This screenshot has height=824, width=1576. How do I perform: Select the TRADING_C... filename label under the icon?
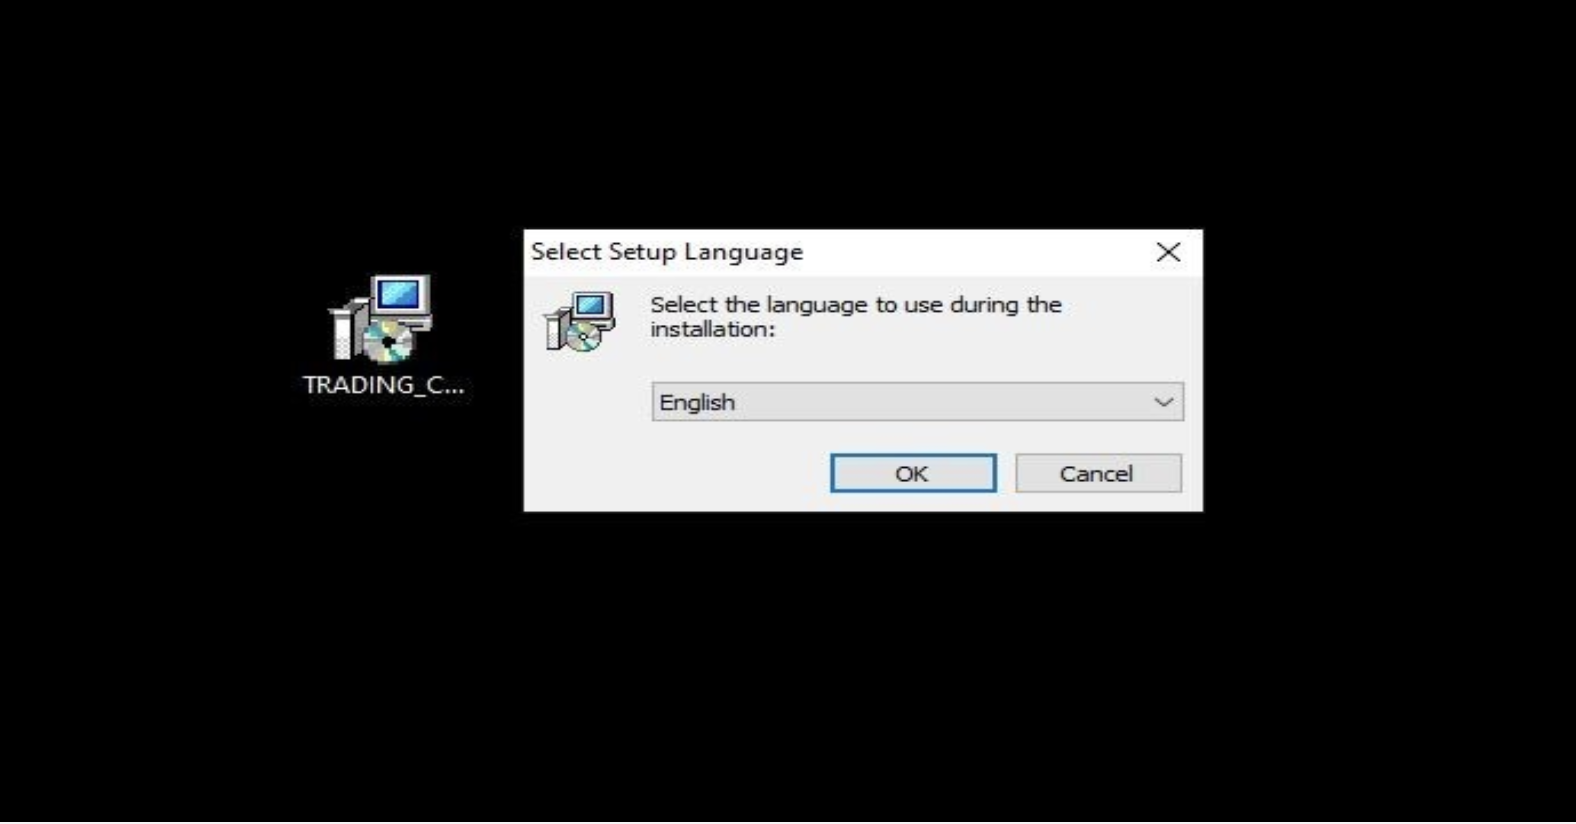383,385
